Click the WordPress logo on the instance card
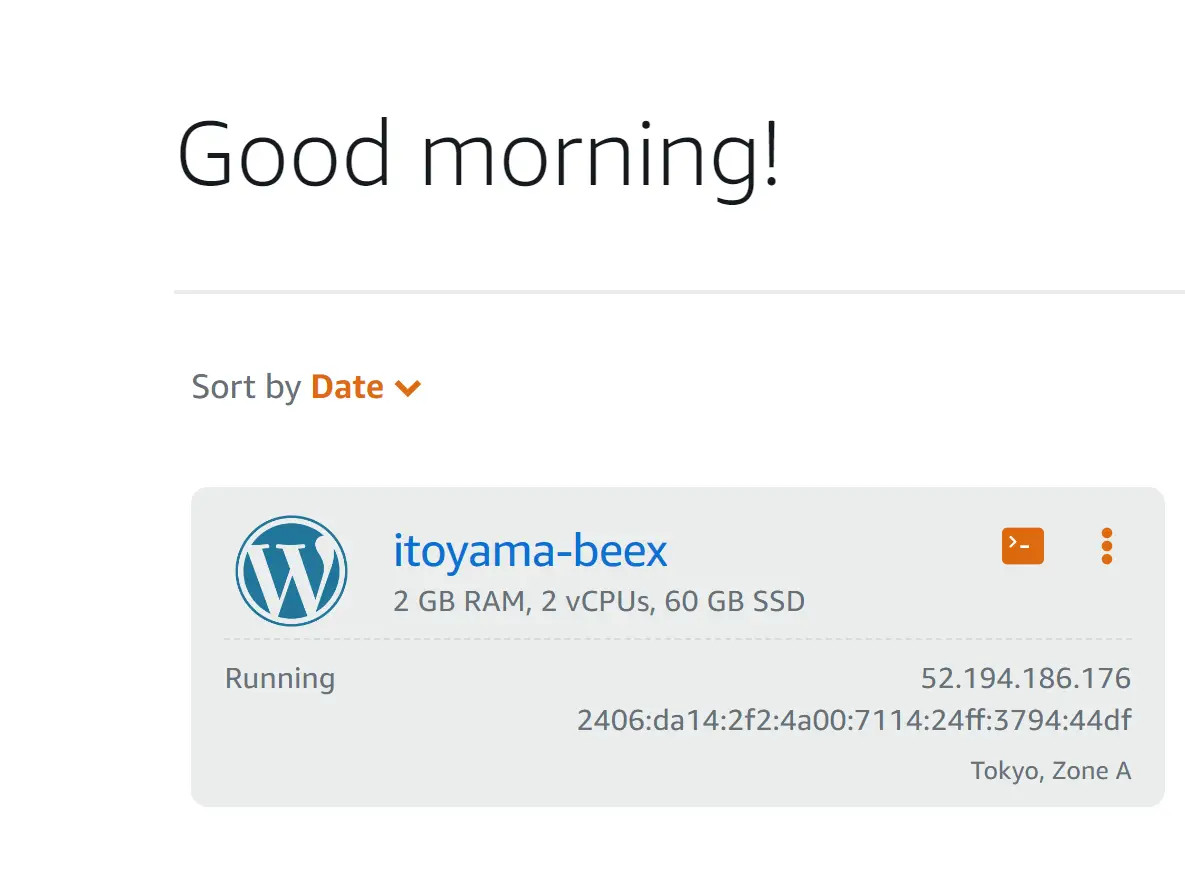This screenshot has width=1185, height=869. (291, 571)
